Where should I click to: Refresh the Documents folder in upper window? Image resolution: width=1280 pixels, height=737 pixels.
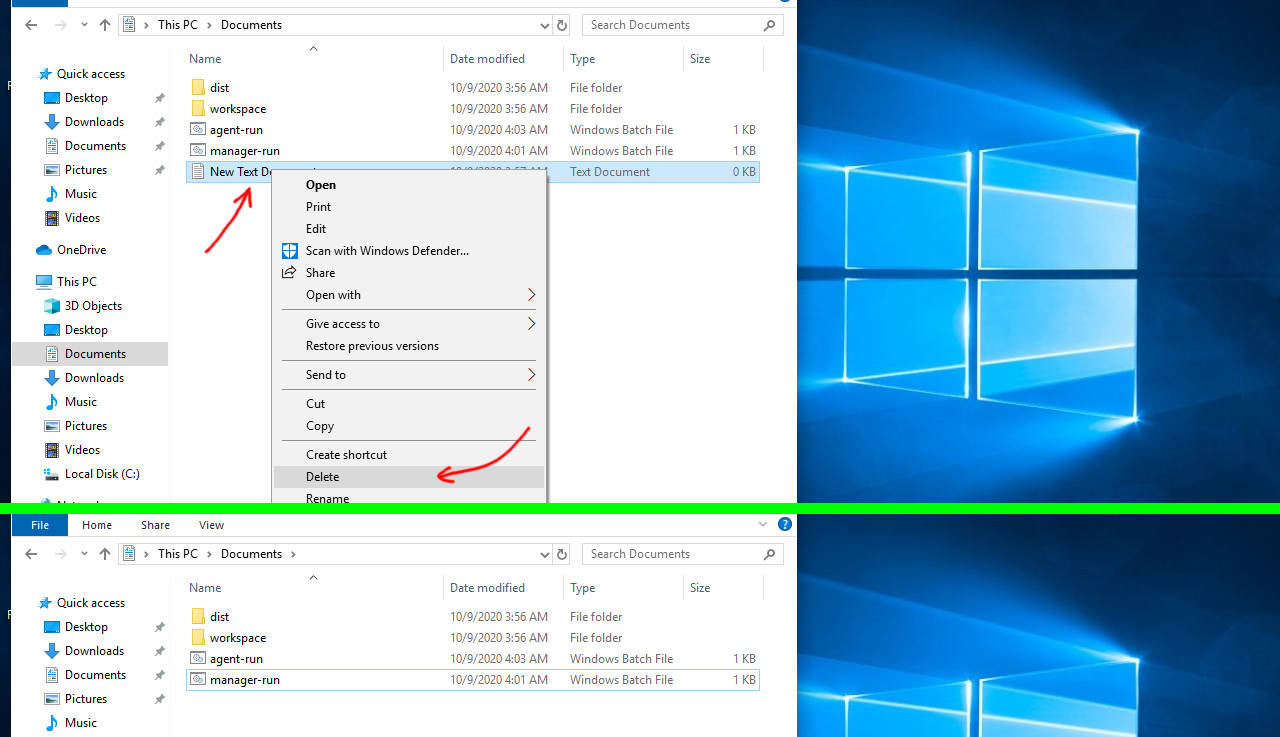point(562,25)
